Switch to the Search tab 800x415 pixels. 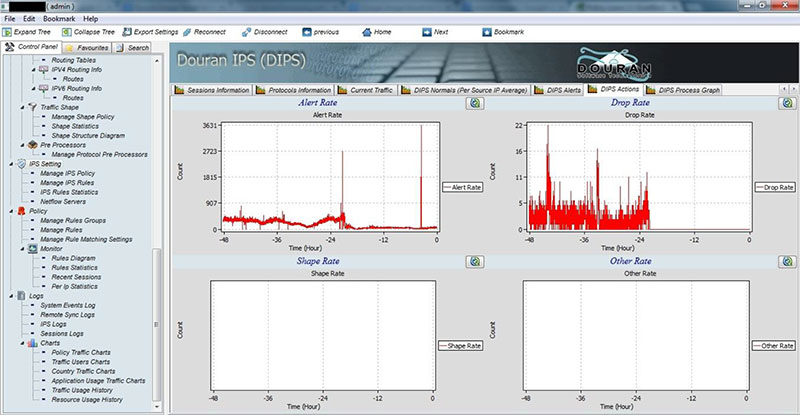[x=133, y=47]
